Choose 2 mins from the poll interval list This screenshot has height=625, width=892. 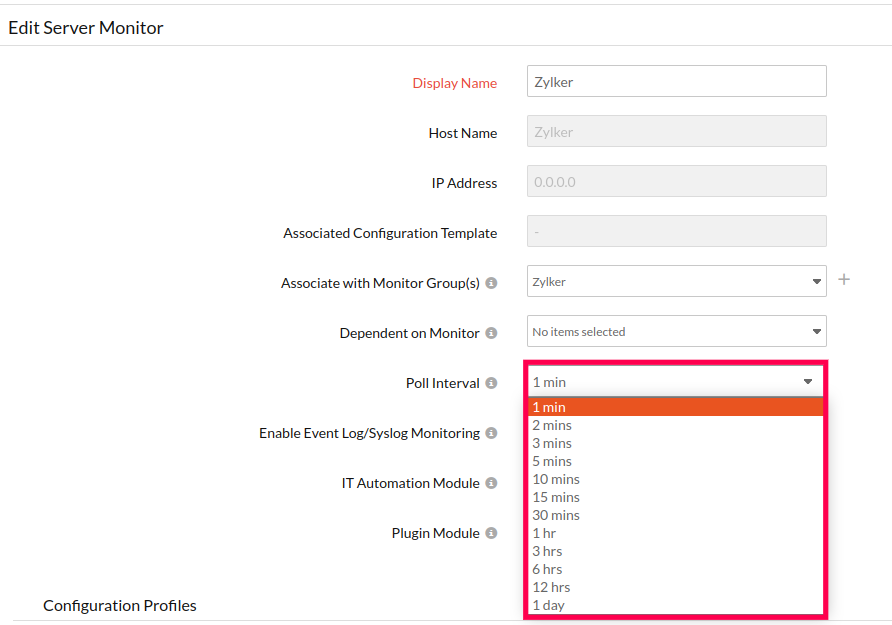point(676,425)
